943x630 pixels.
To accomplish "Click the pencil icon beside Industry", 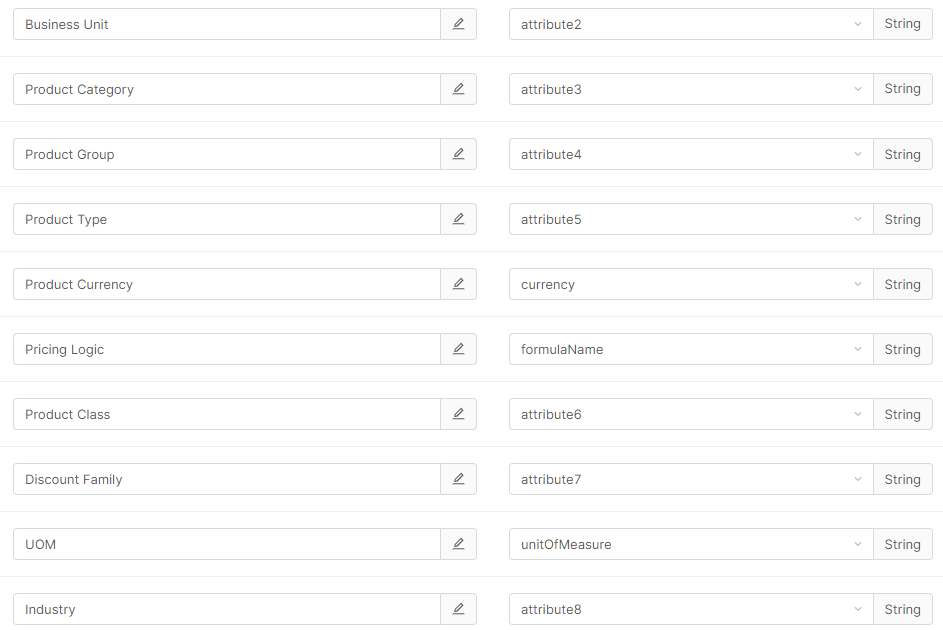I will coord(458,609).
